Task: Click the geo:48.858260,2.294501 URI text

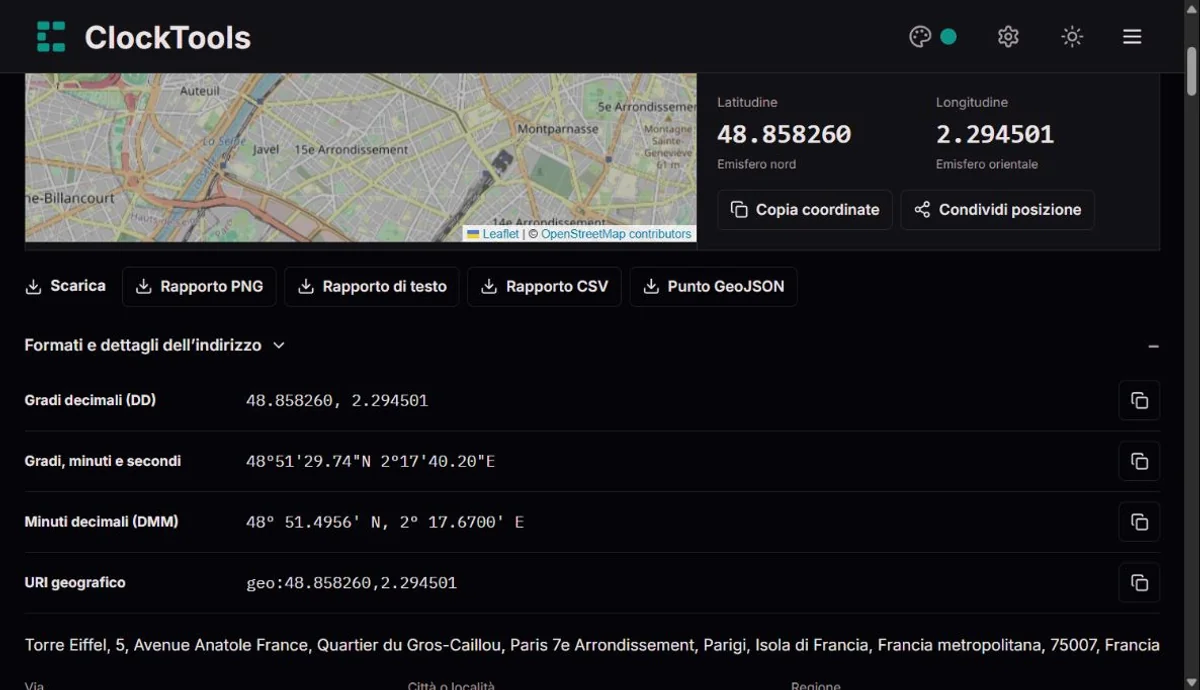Action: [x=351, y=583]
